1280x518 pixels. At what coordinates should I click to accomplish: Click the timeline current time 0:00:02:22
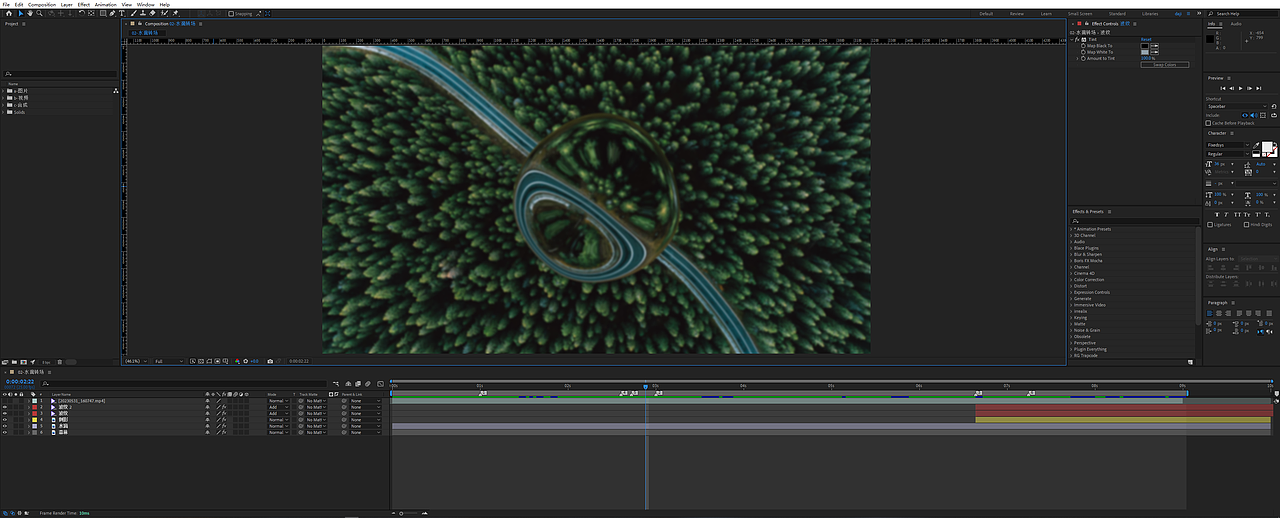pos(20,381)
